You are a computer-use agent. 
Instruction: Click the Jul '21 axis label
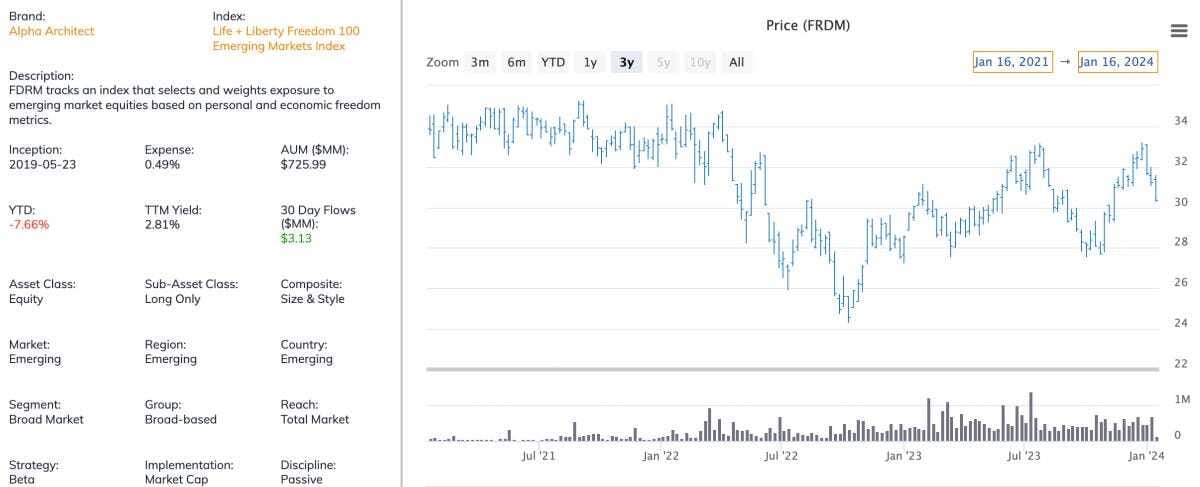click(539, 456)
